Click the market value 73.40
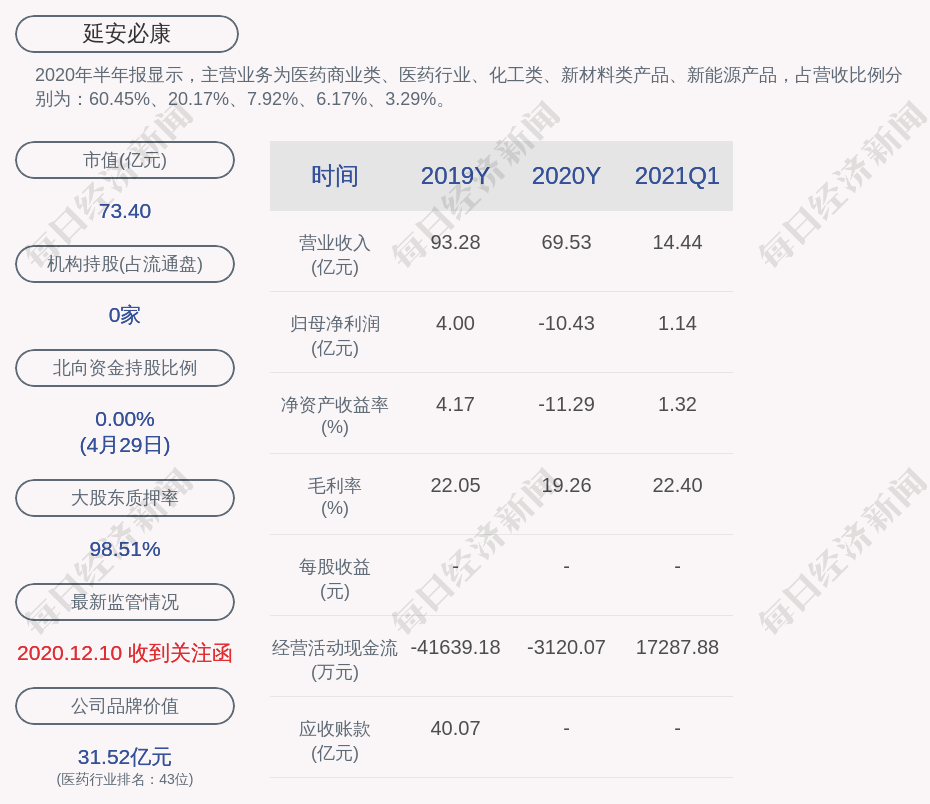 pyautogui.click(x=125, y=211)
